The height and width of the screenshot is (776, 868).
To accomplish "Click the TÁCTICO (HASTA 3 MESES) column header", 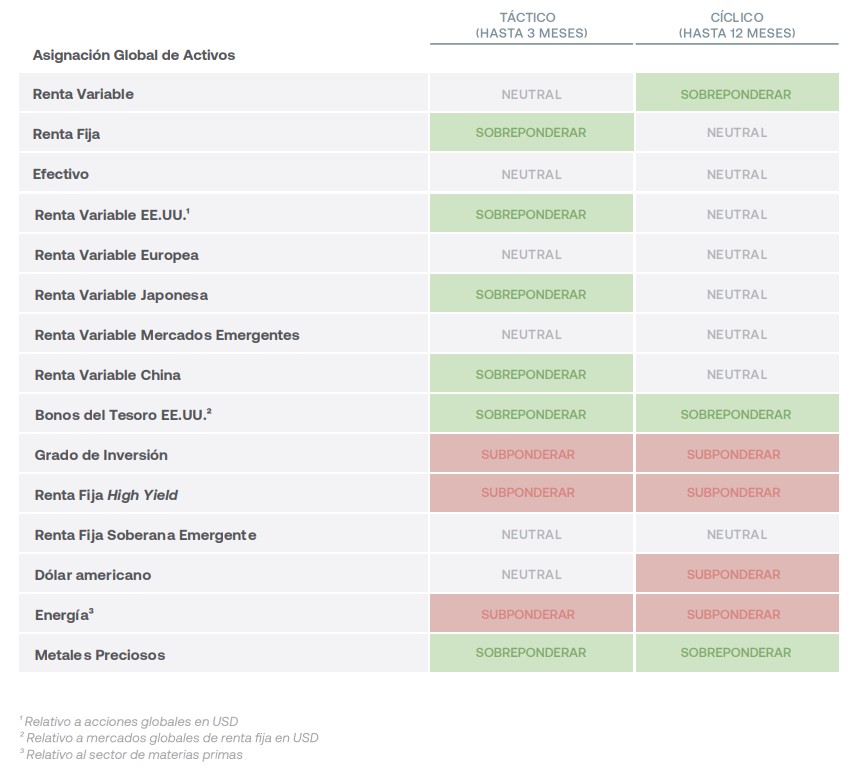I will tap(531, 25).
